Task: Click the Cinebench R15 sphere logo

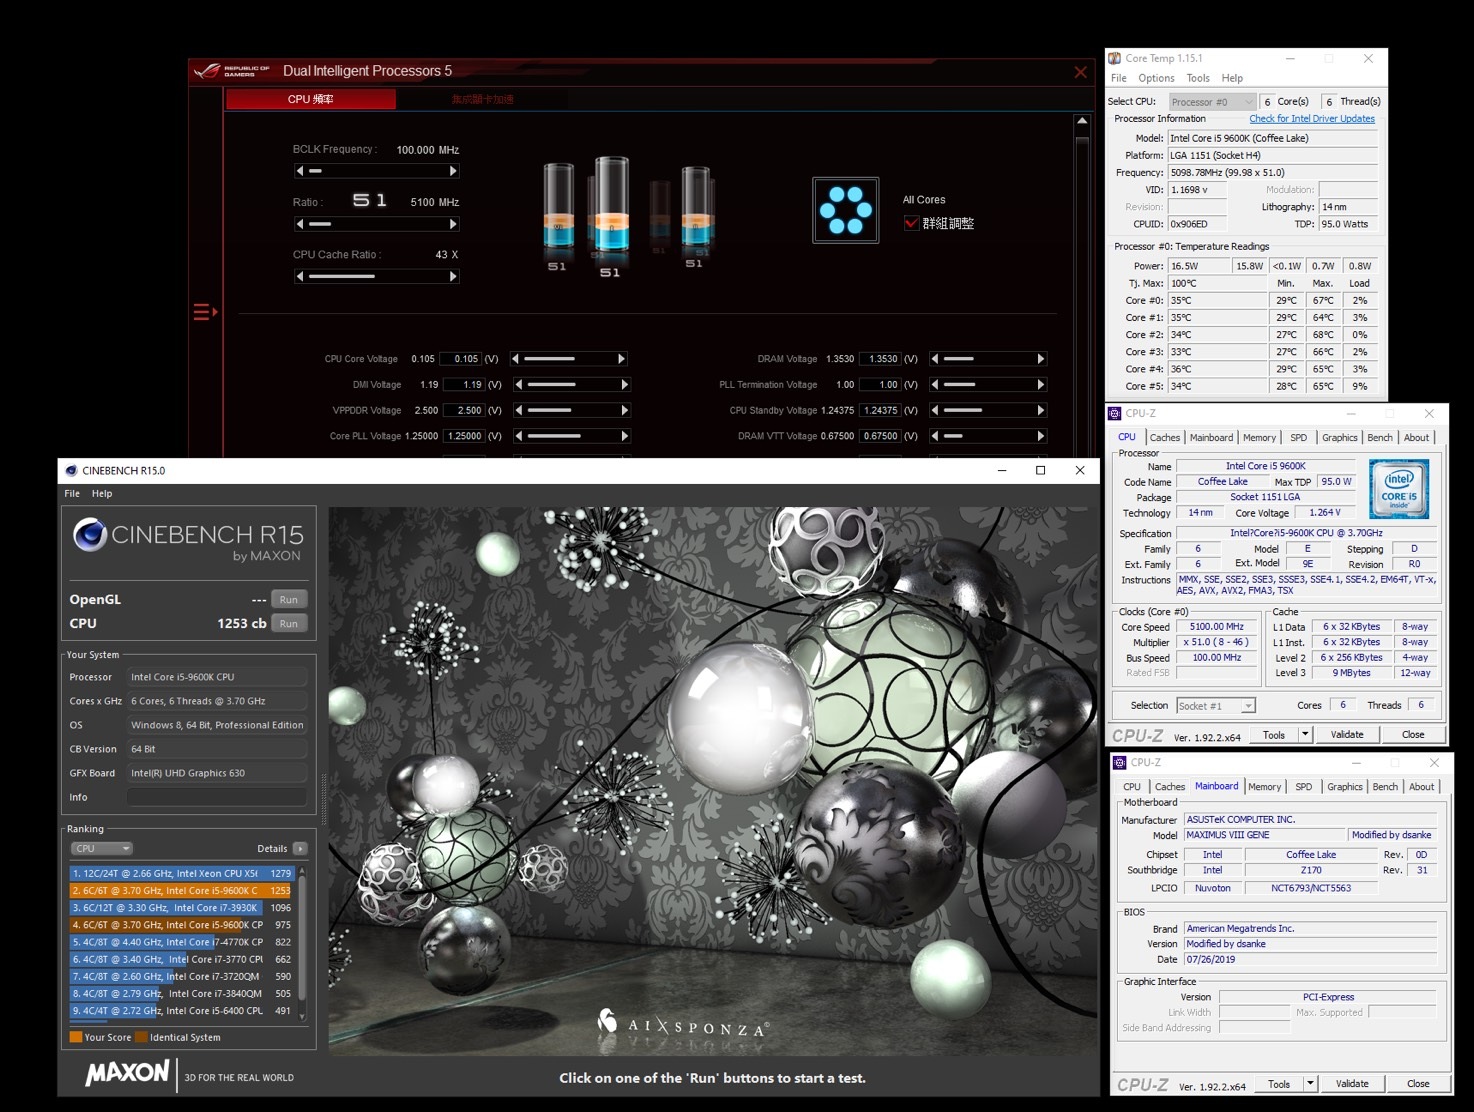Action: 90,535
